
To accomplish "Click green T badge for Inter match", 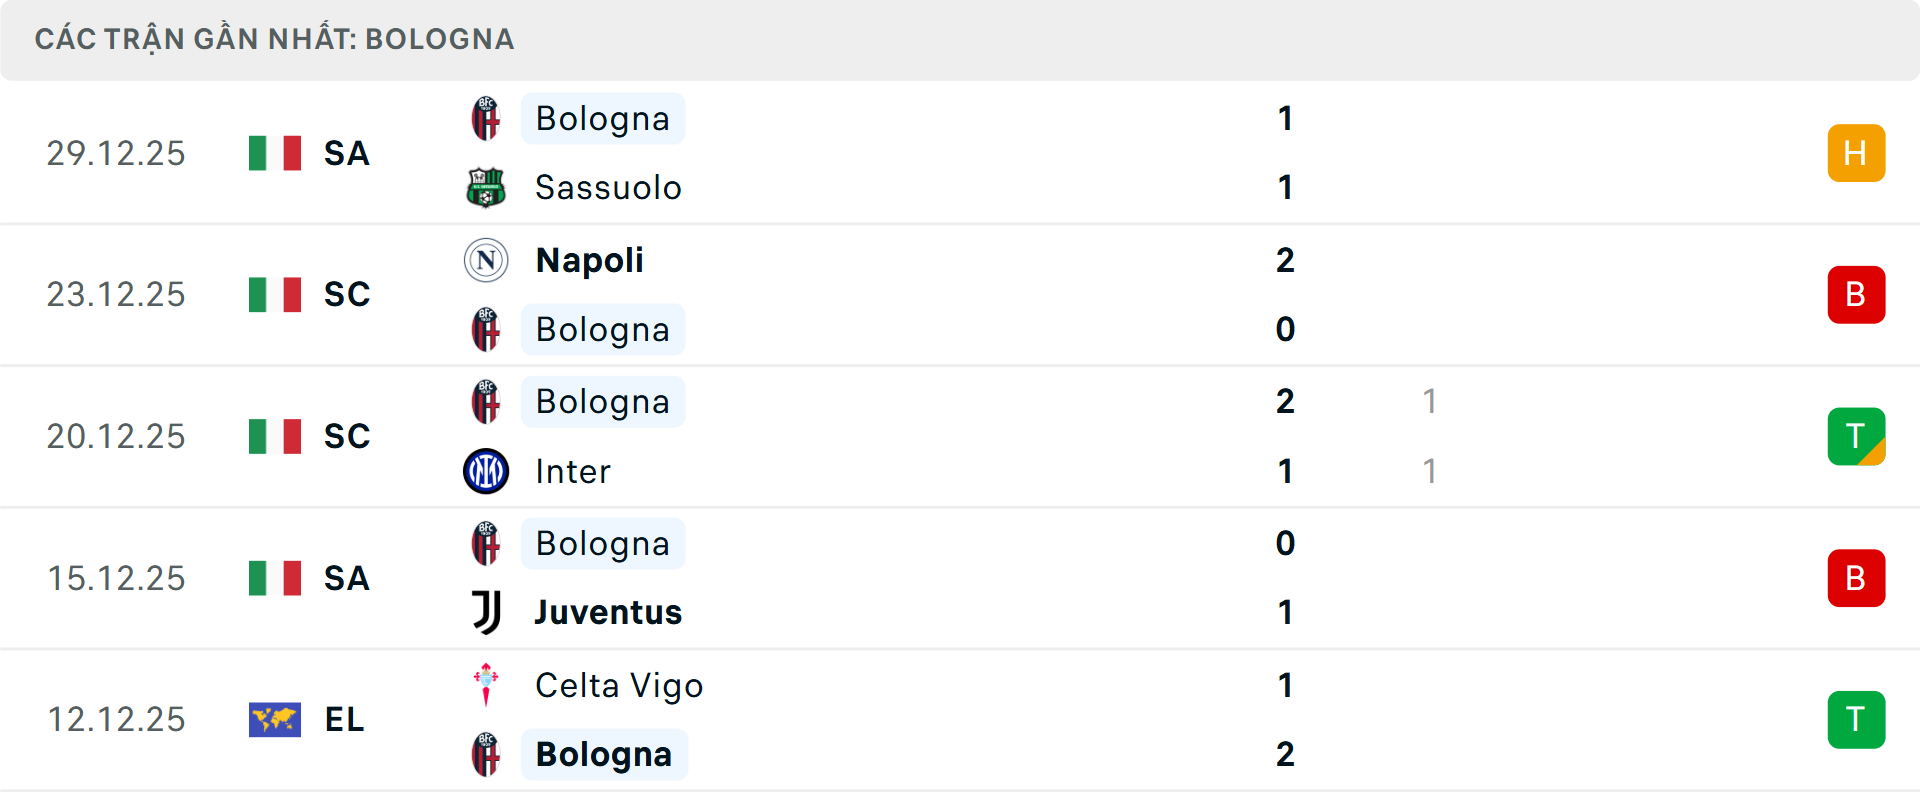I will 1856,436.
